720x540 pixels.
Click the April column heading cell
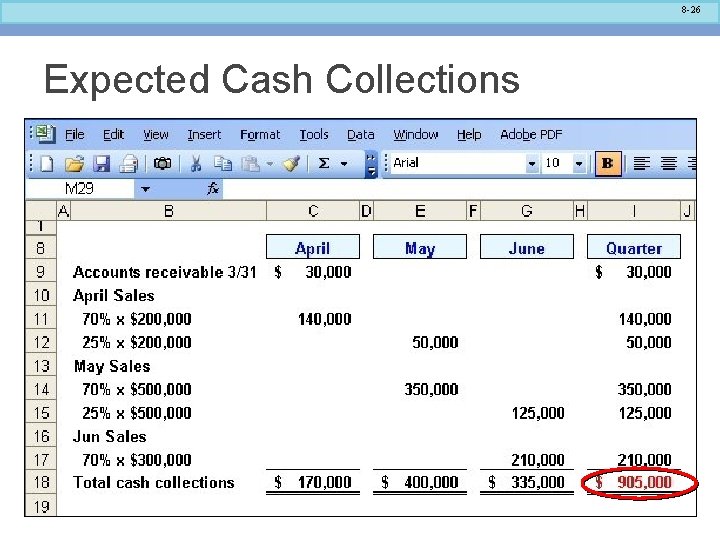point(313,247)
